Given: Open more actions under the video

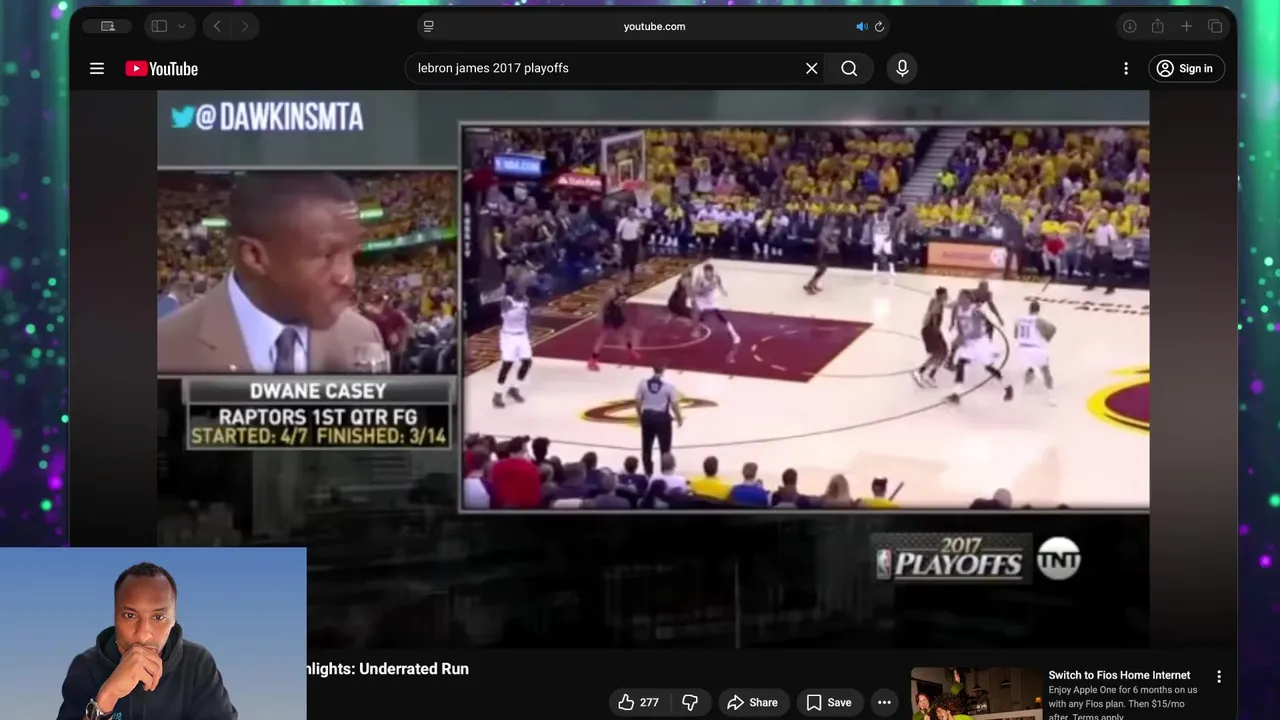Looking at the screenshot, I should pos(884,702).
